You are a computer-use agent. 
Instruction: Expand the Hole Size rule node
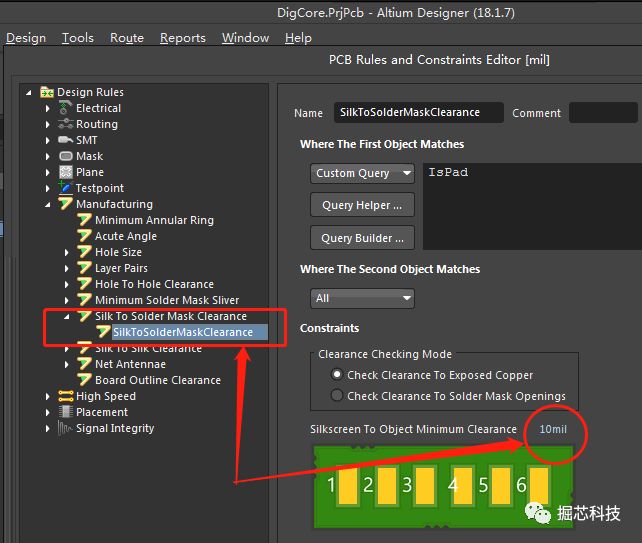click(x=66, y=253)
